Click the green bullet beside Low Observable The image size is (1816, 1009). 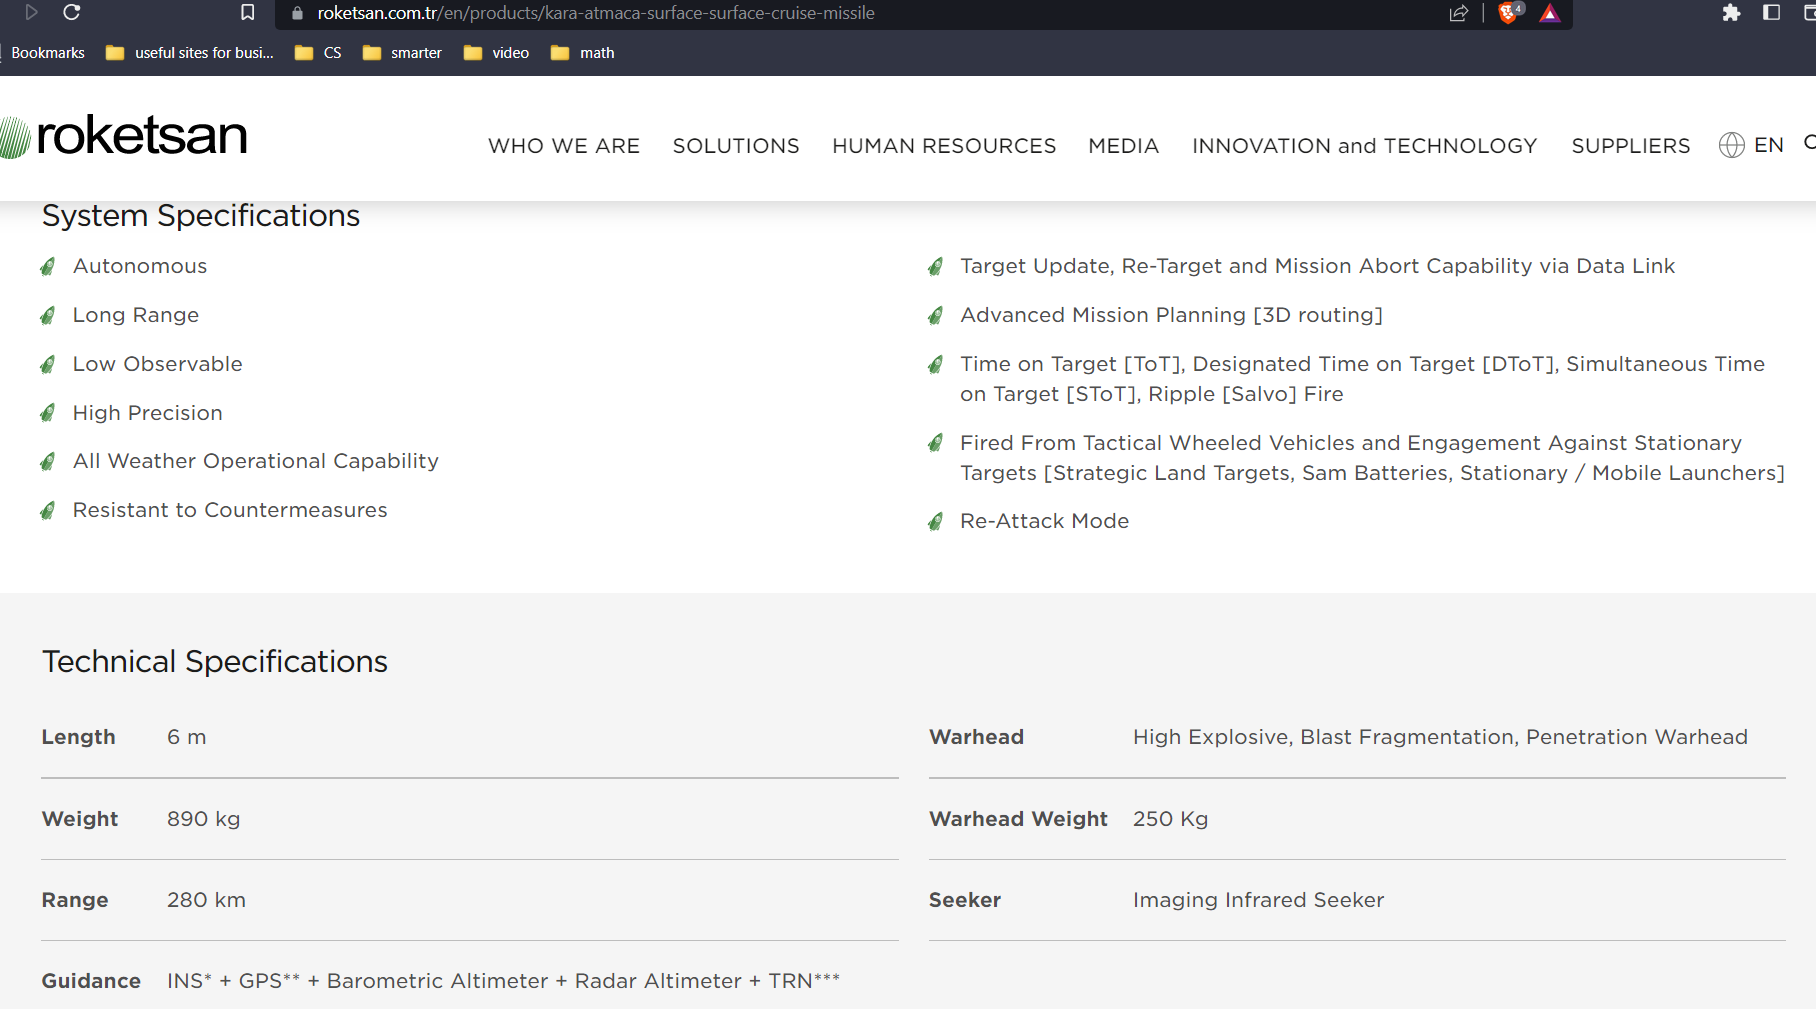pyautogui.click(x=47, y=364)
